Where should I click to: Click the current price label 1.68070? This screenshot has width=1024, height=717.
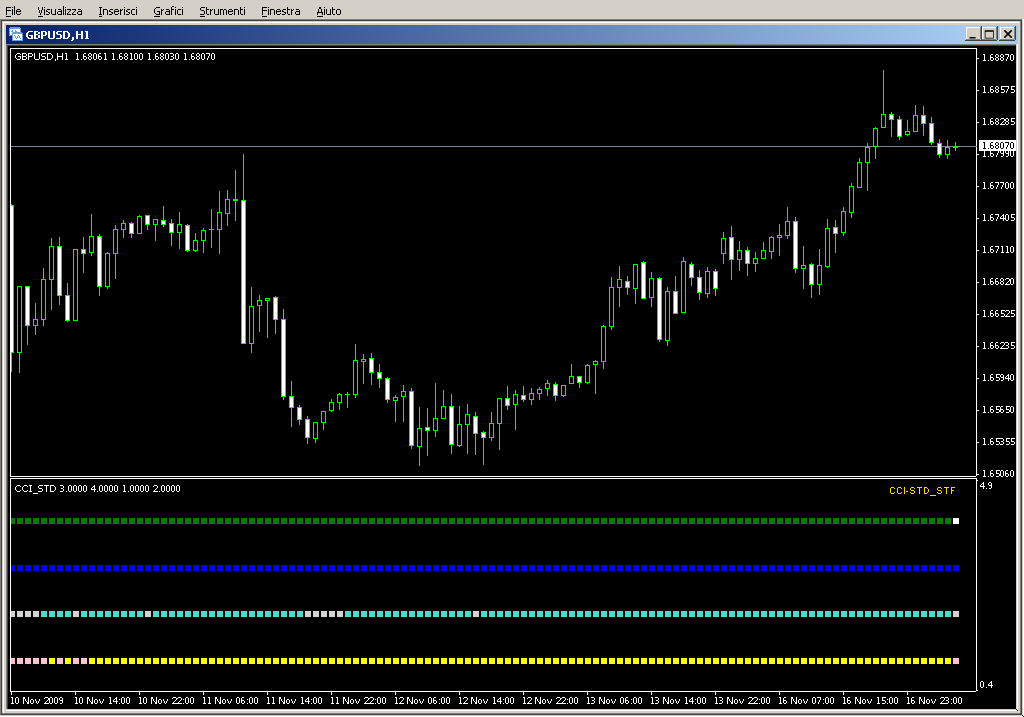996,145
